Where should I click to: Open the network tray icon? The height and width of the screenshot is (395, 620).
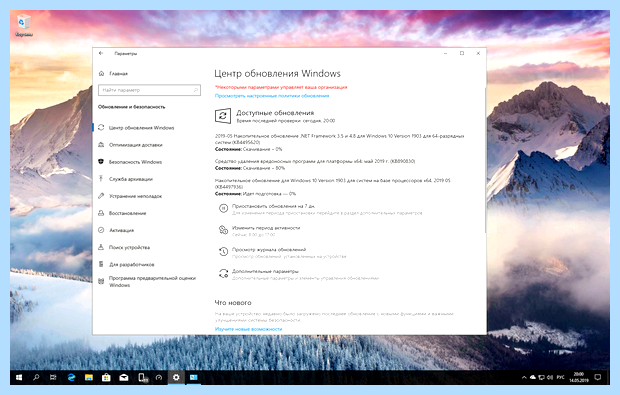click(541, 378)
